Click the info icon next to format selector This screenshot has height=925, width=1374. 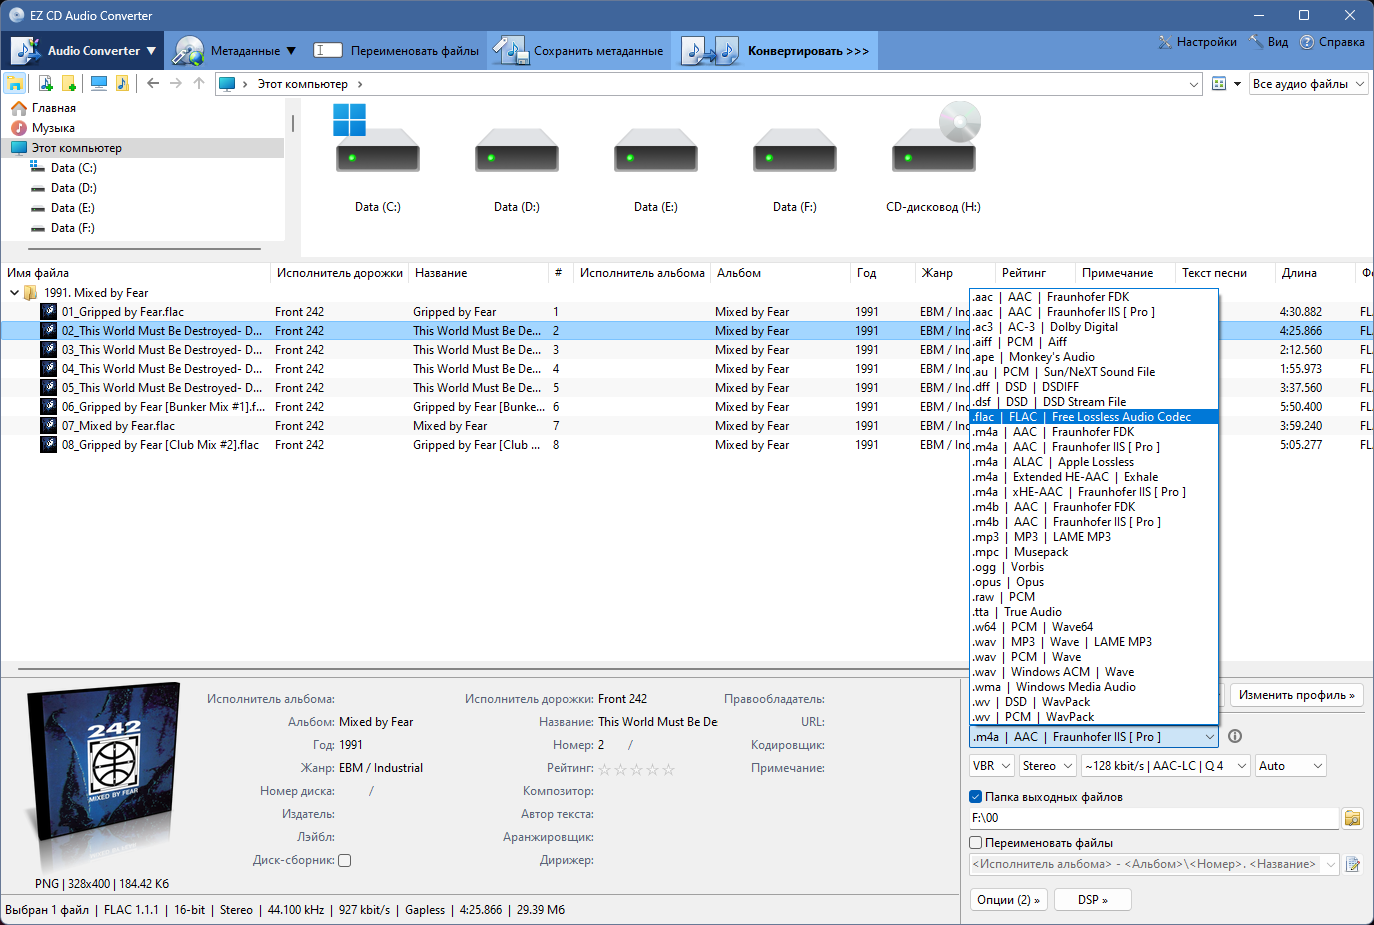coord(1235,736)
